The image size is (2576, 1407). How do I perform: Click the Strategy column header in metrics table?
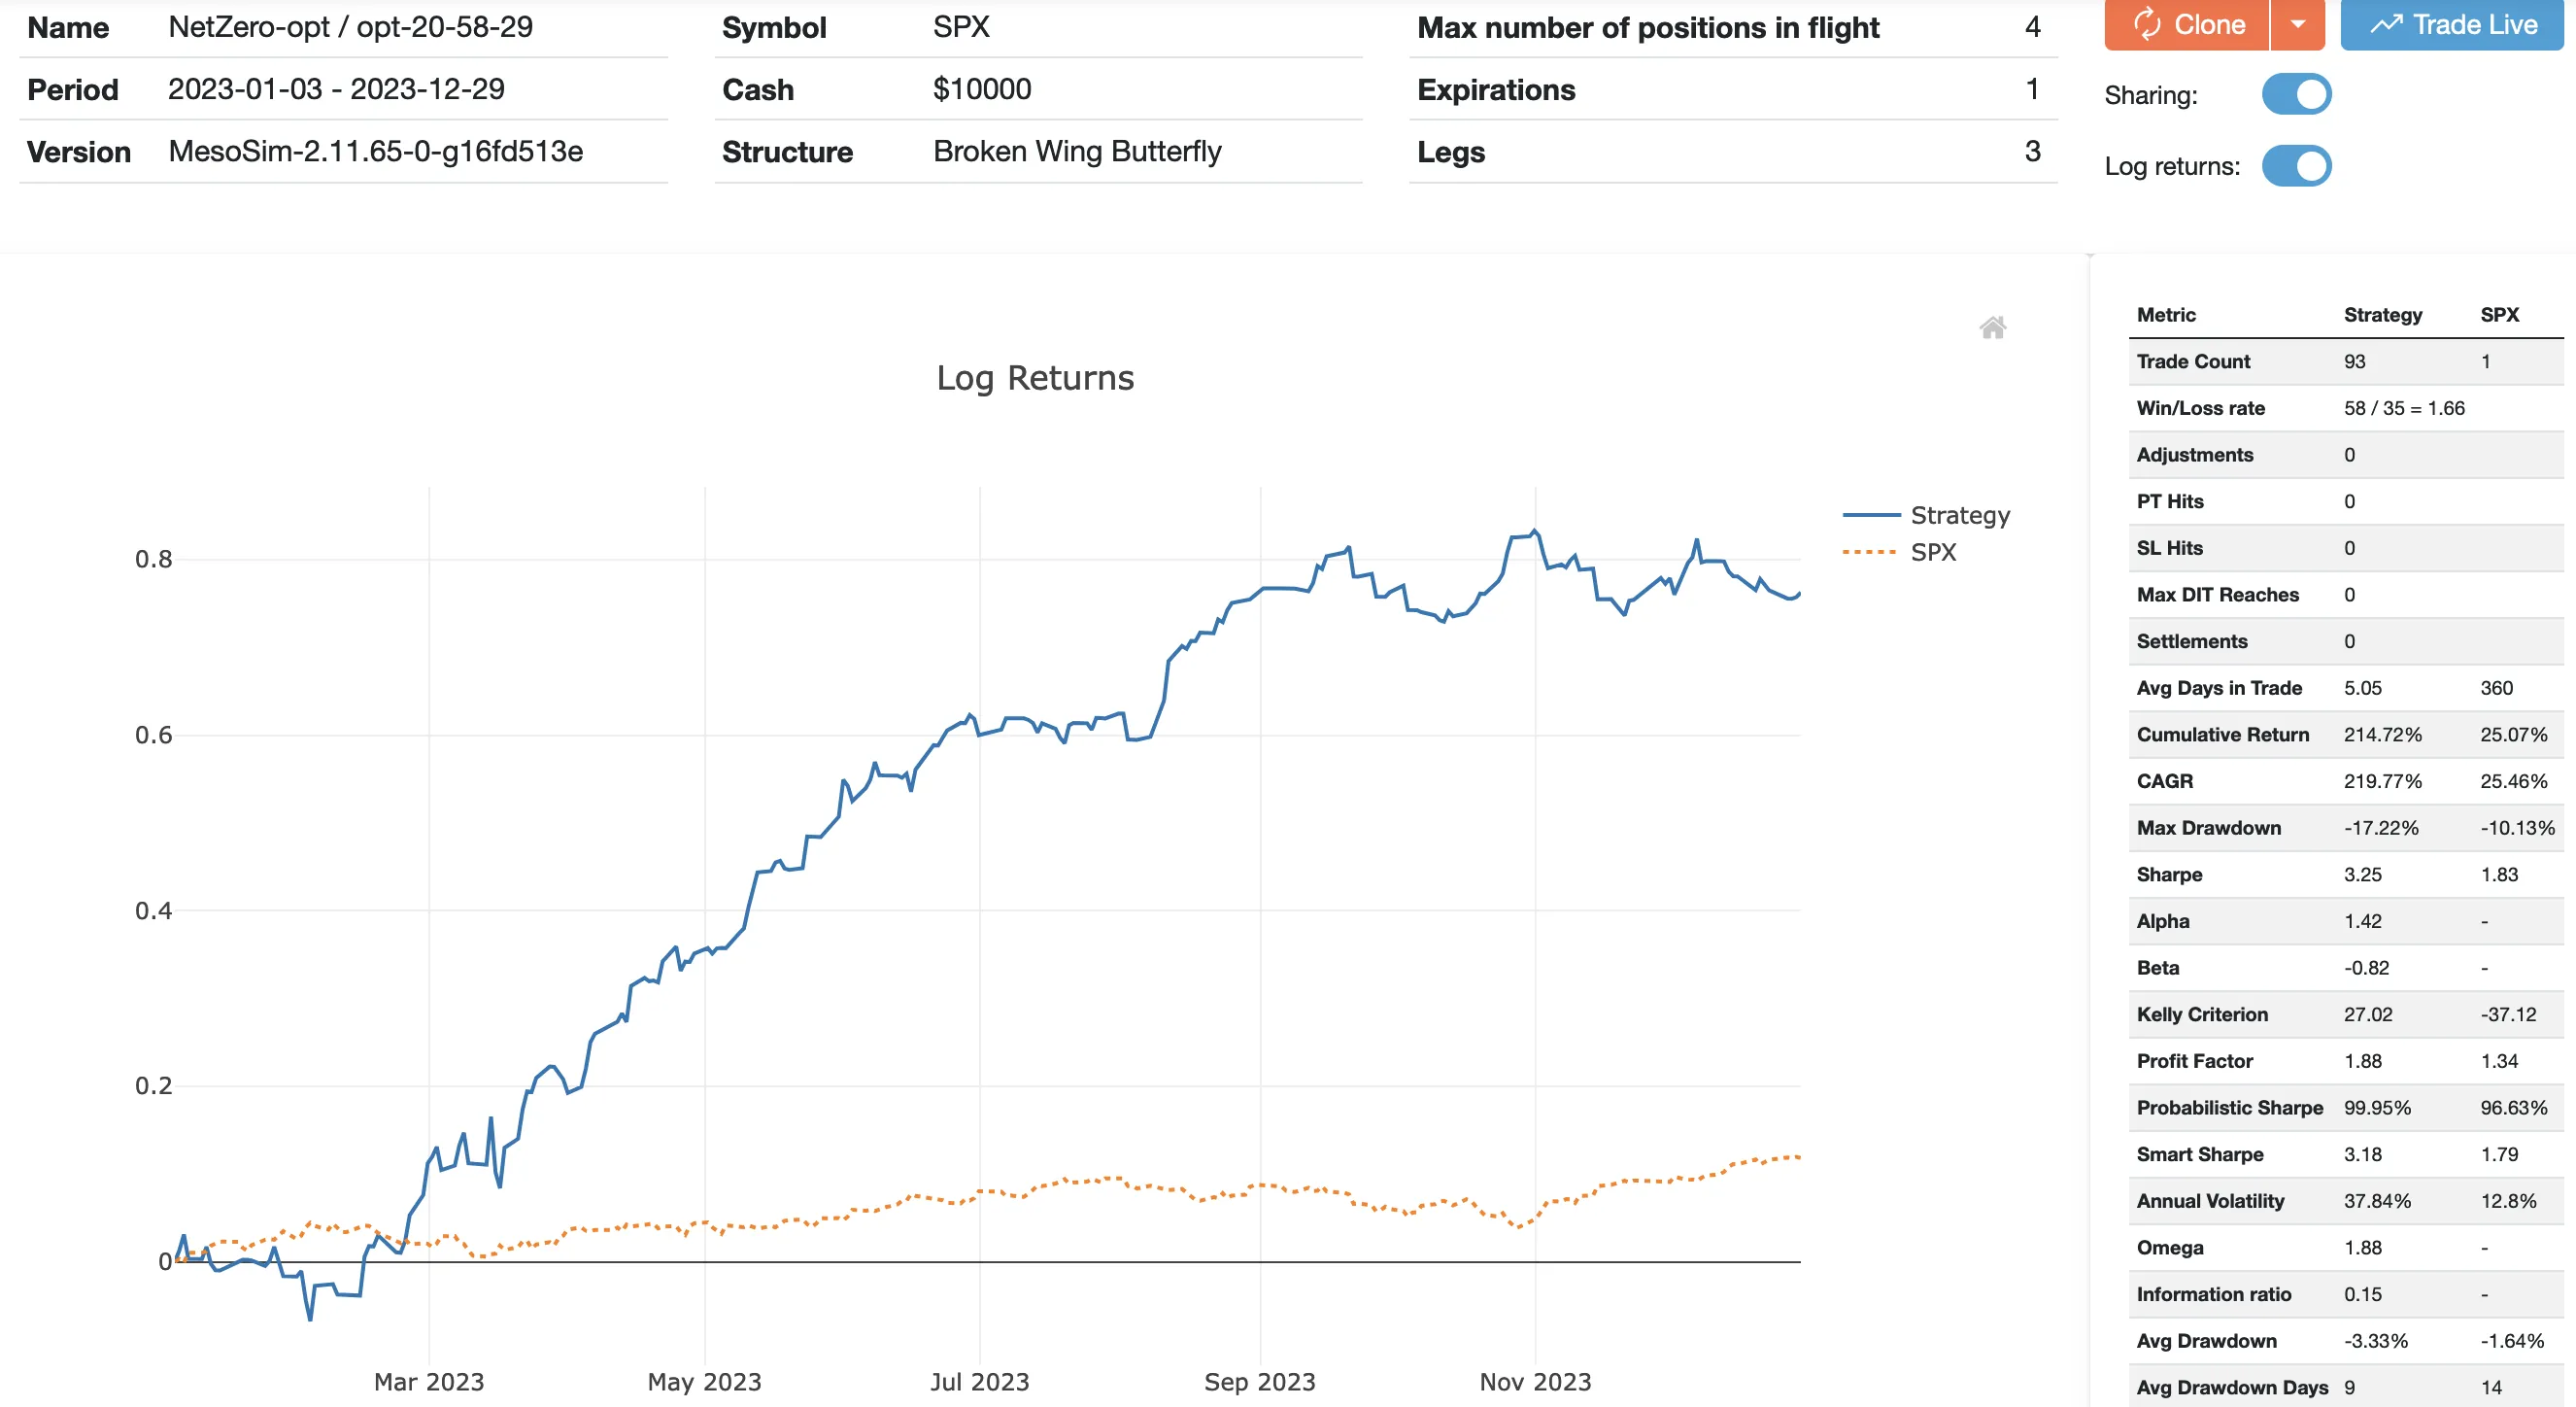2382,315
